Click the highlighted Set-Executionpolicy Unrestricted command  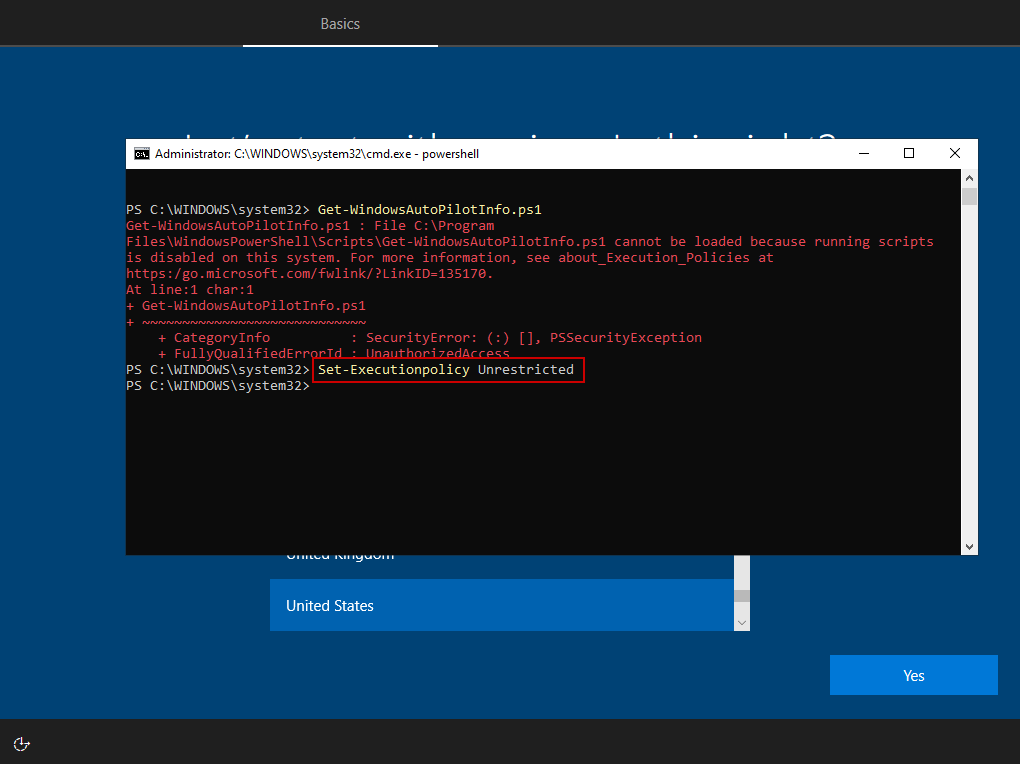click(x=446, y=370)
